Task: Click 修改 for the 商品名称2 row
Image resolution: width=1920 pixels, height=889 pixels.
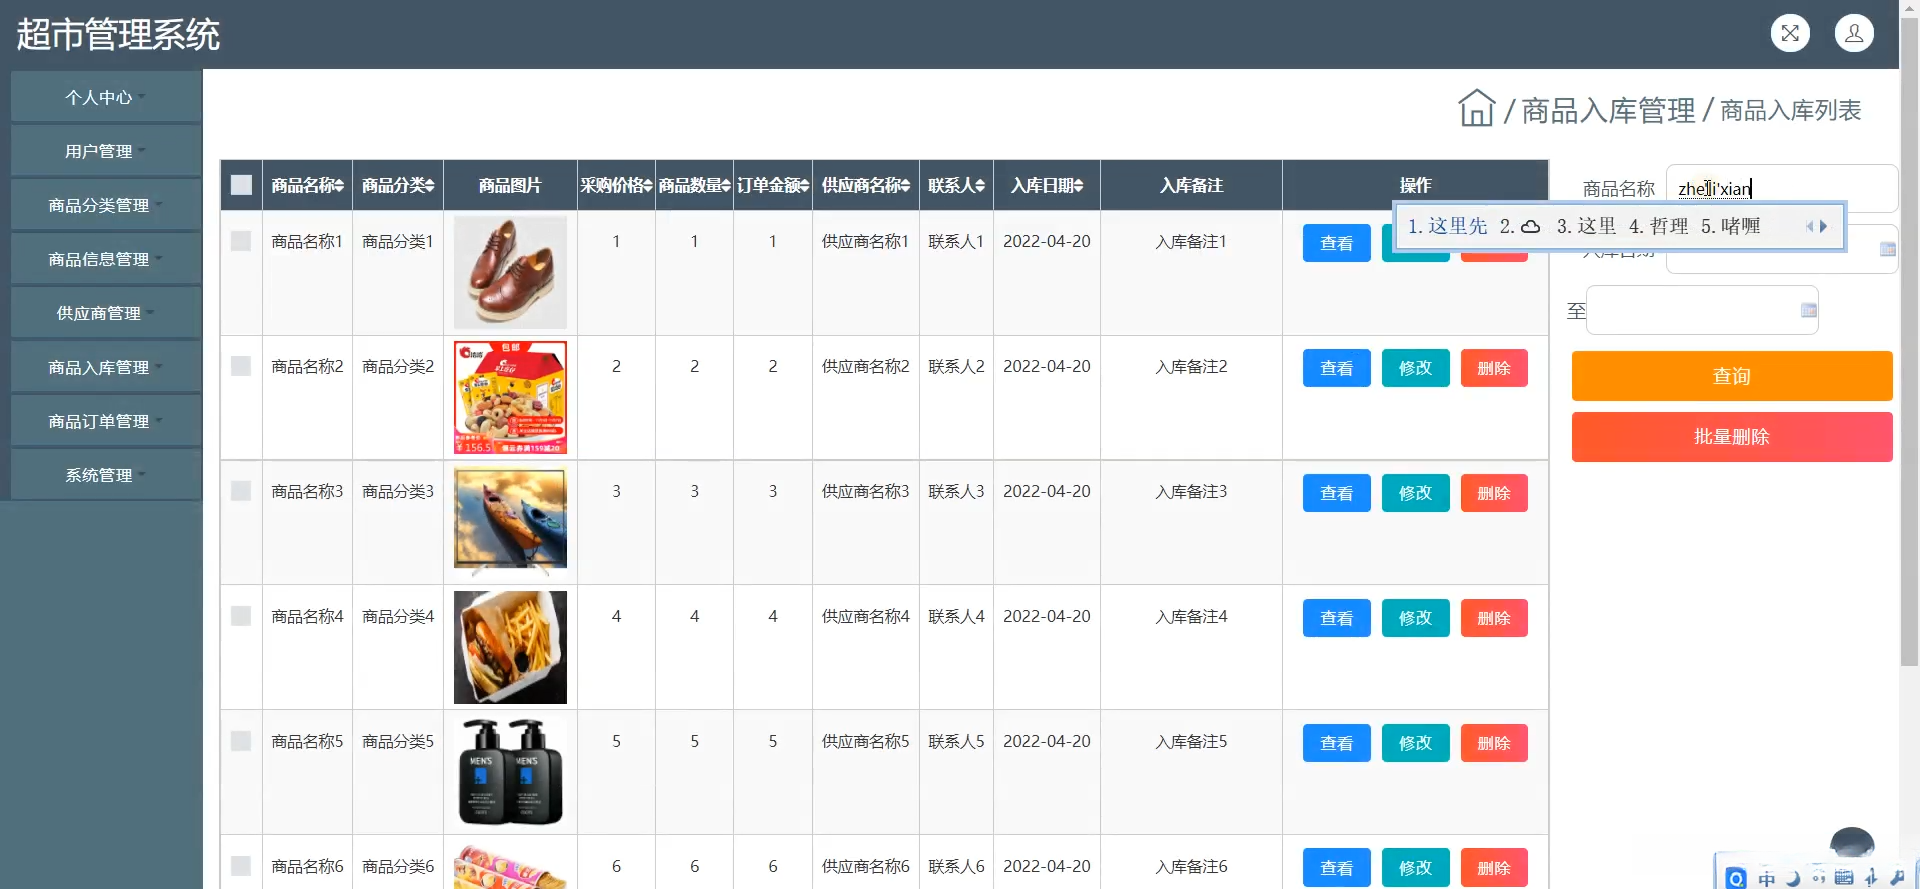Action: [x=1416, y=368]
